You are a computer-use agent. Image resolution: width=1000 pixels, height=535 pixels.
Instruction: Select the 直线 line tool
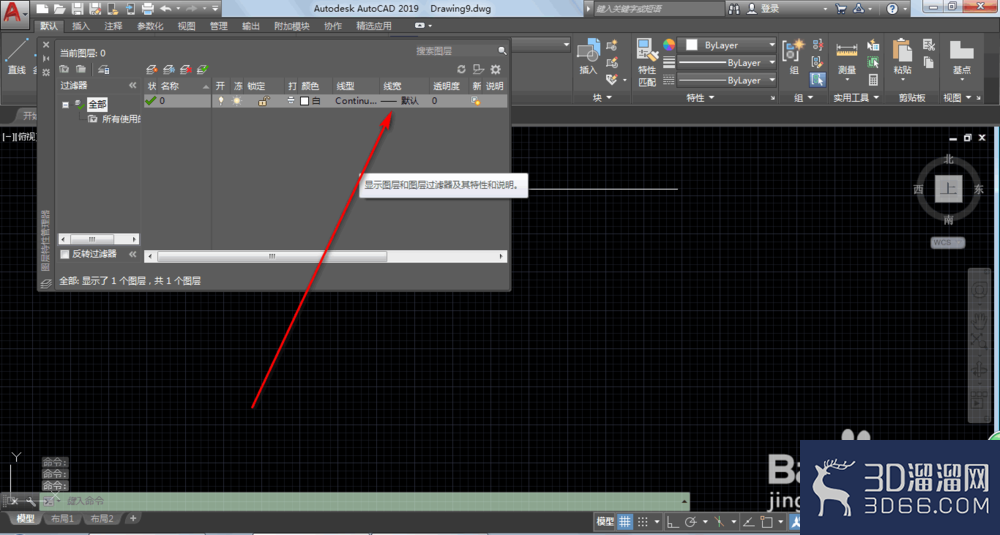click(17, 56)
